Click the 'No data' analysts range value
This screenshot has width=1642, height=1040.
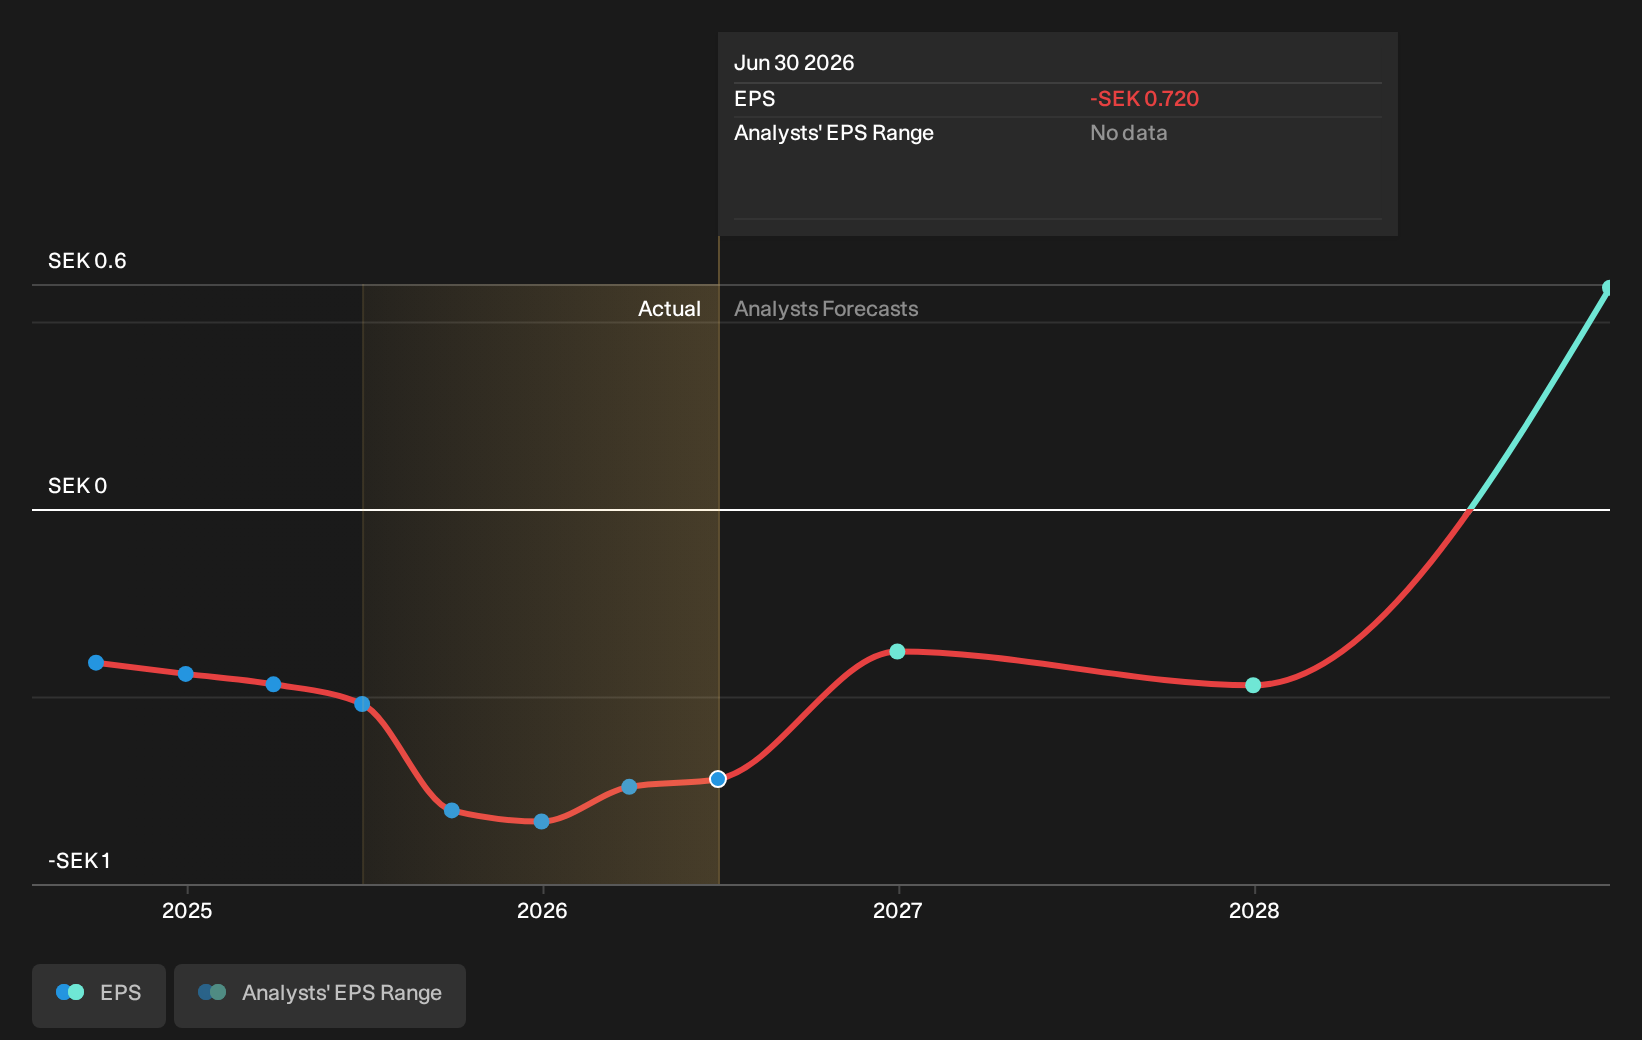1128,133
